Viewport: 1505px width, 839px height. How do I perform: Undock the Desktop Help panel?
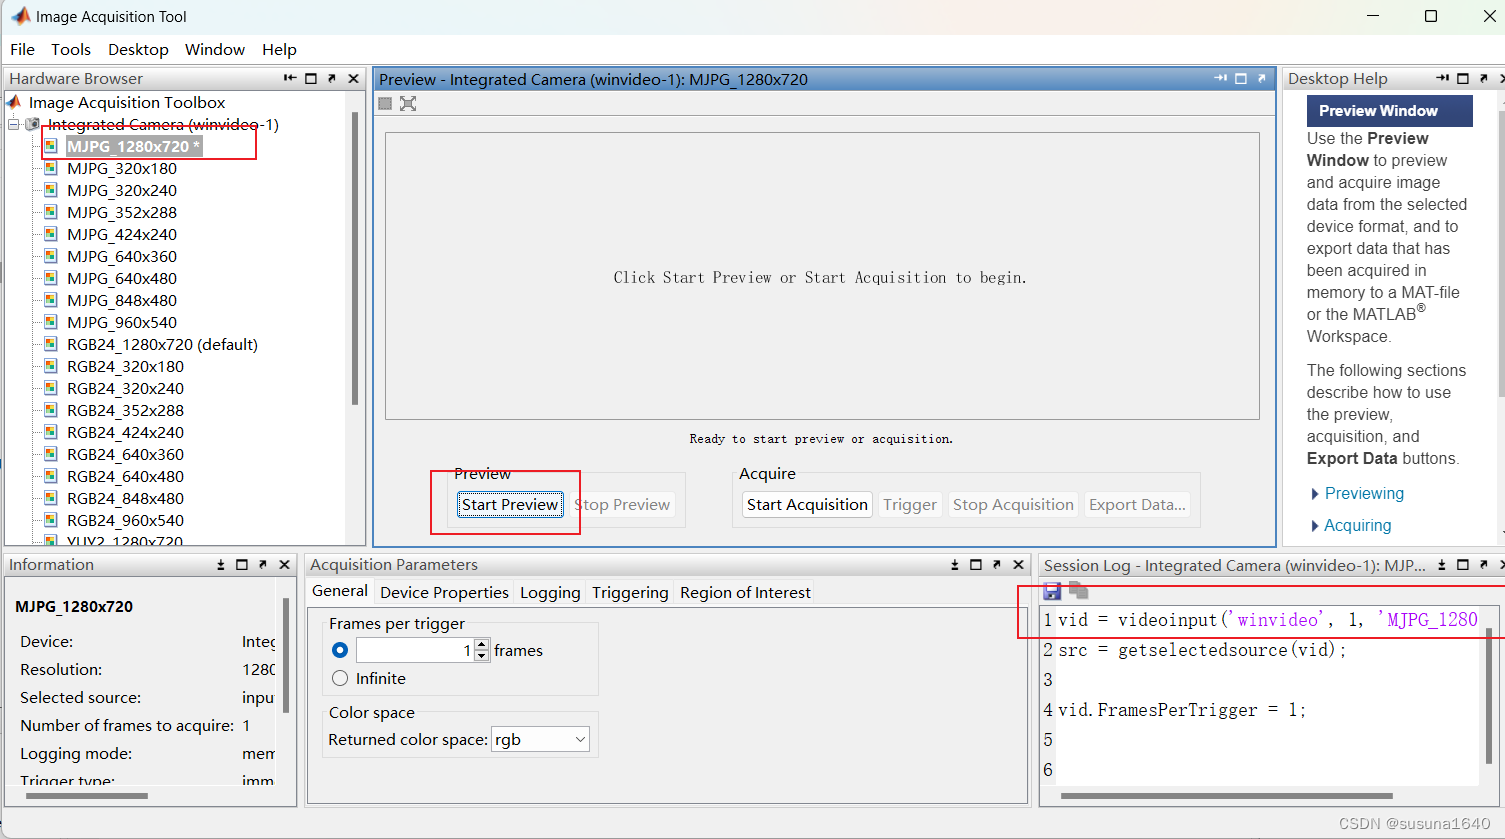1484,78
